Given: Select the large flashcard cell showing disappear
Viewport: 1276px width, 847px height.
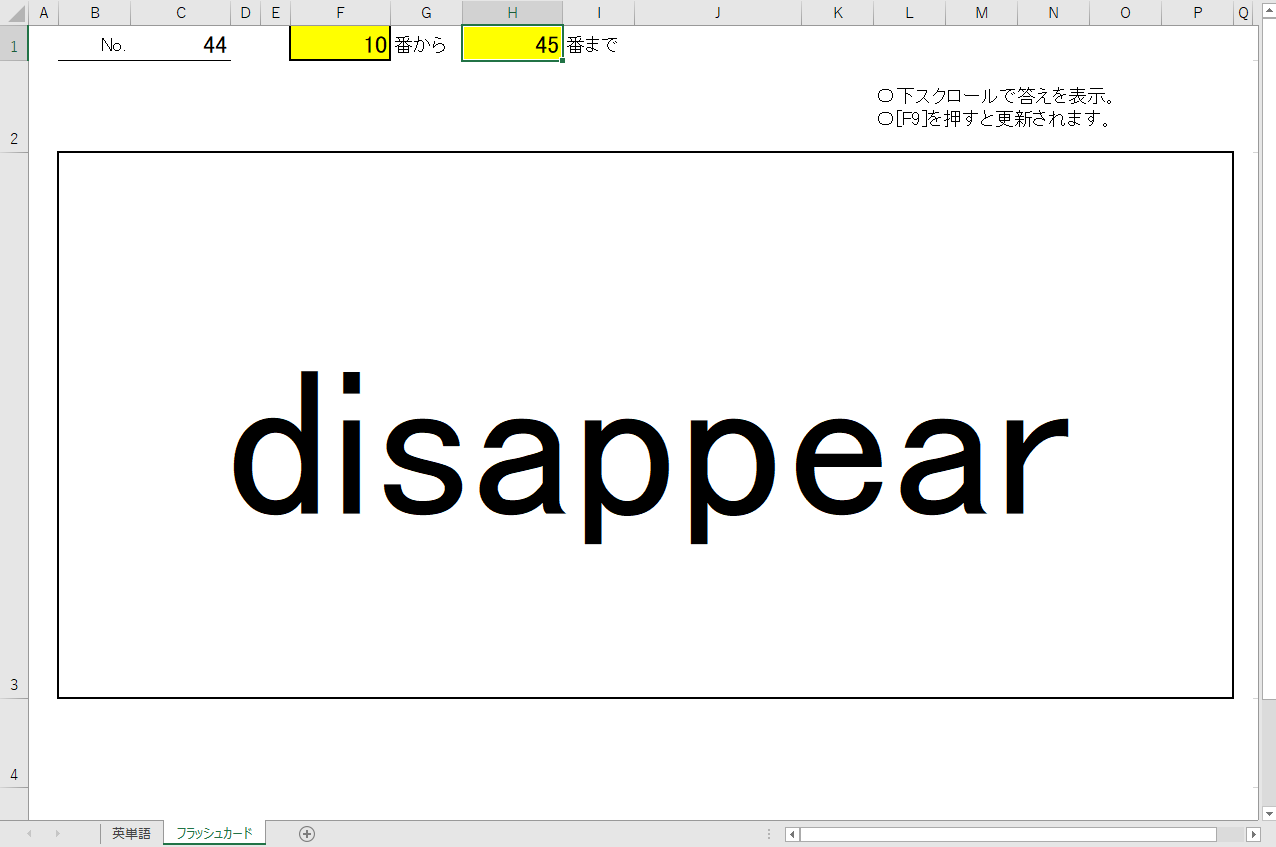Looking at the screenshot, I should tap(645, 425).
